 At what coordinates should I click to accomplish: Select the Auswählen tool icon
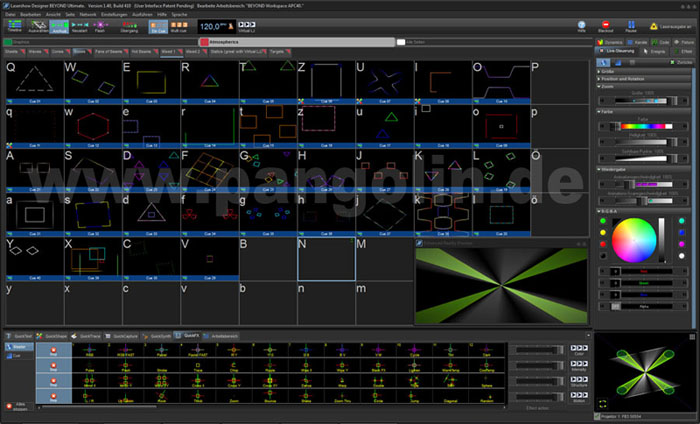pos(38,26)
